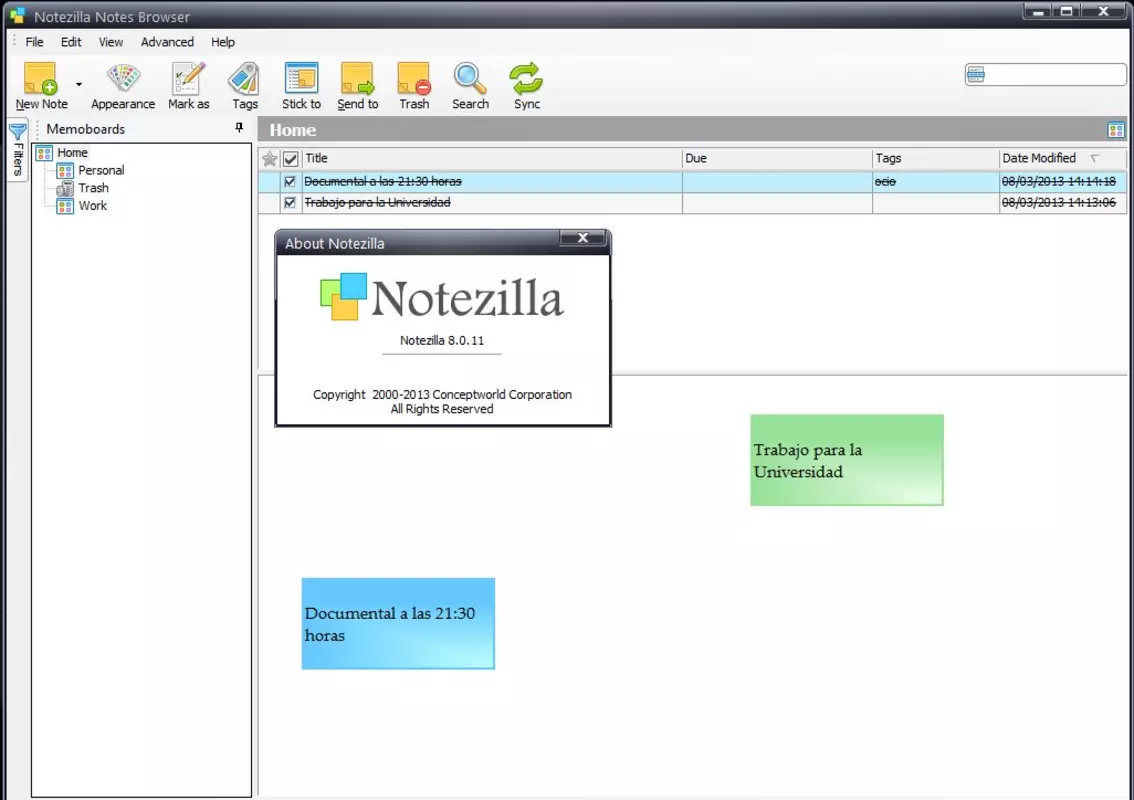Click the Notezilla title bar app icon
This screenshot has height=800, width=1134.
[x=17, y=15]
